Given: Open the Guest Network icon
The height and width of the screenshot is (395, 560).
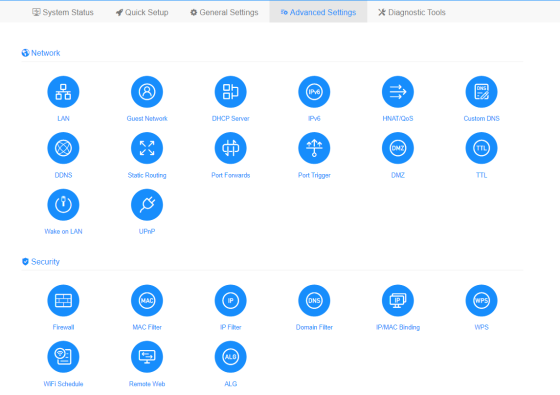Looking at the screenshot, I should click(x=147, y=92).
